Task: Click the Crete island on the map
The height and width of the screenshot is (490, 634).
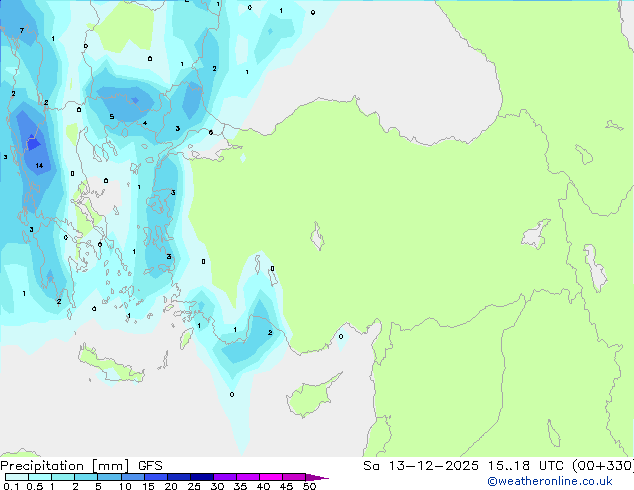Action: [x=111, y=365]
